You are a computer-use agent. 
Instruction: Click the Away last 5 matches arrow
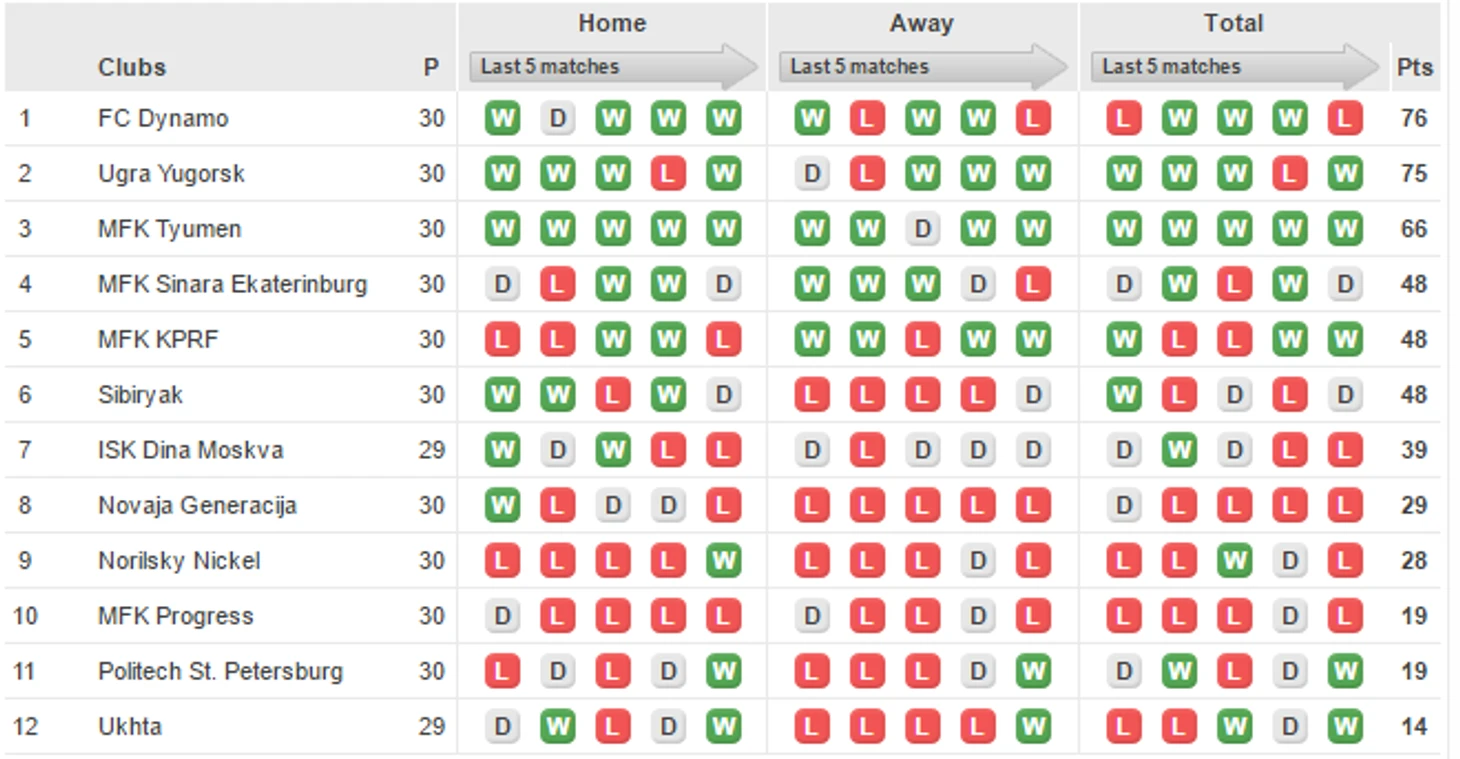tap(924, 67)
